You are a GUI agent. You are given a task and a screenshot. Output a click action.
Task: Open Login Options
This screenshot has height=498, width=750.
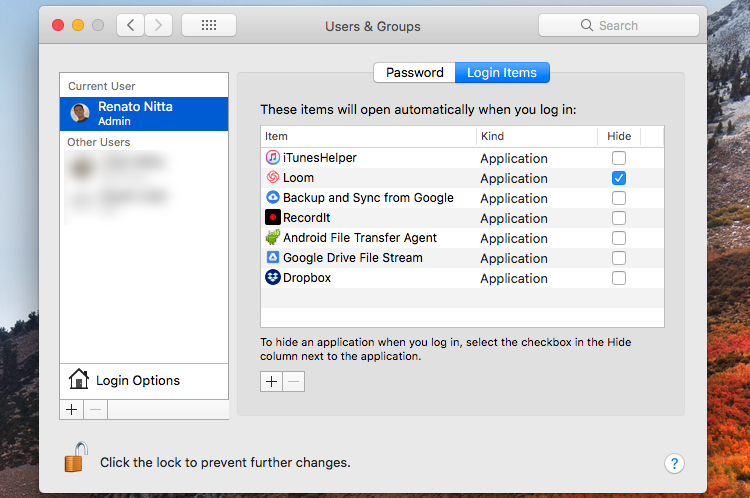[x=144, y=381]
